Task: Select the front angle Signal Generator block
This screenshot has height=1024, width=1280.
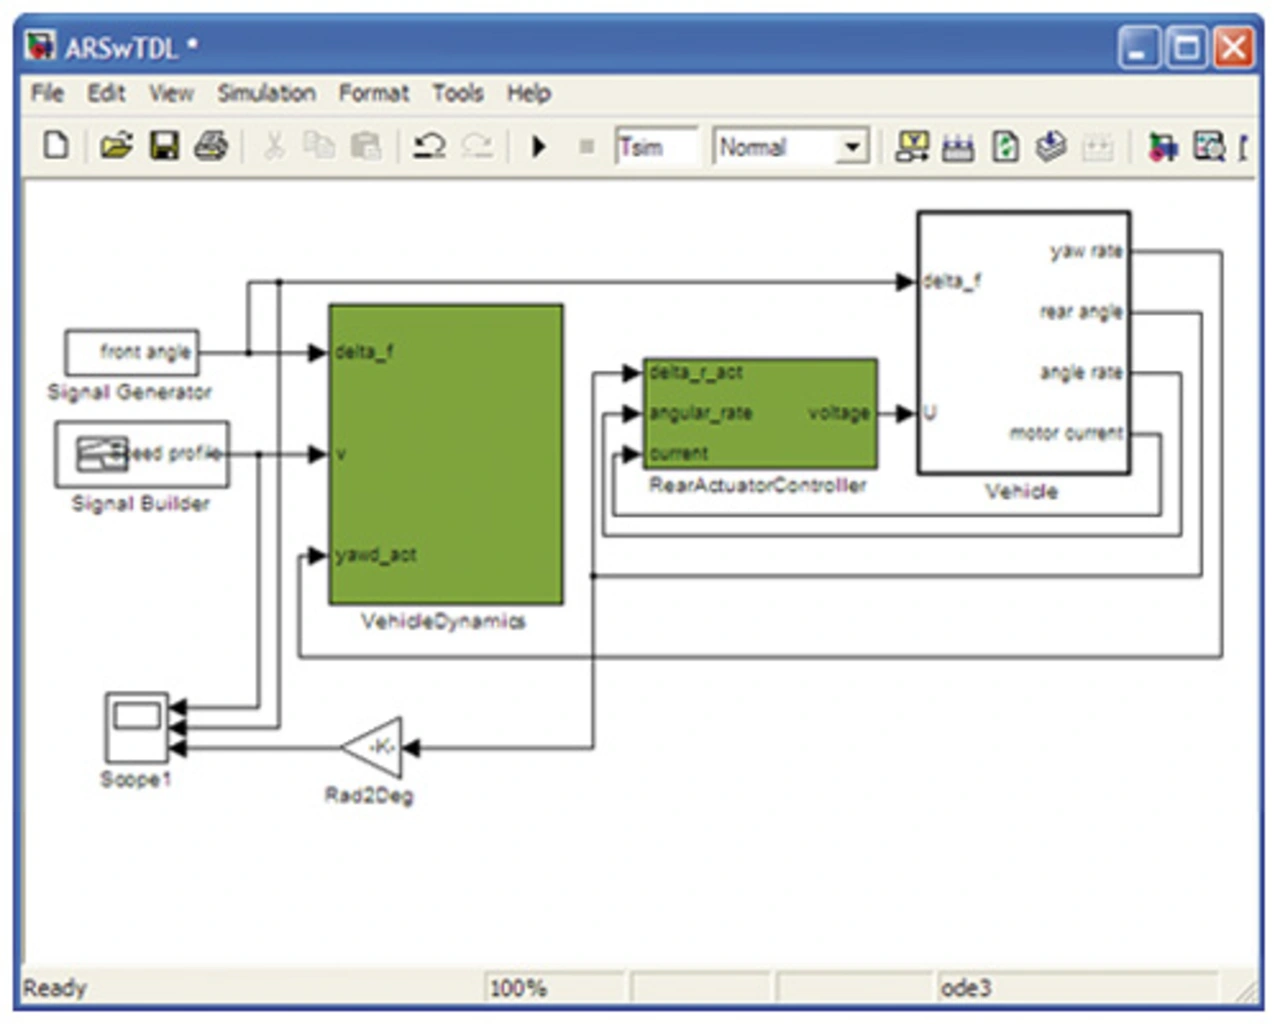Action: pyautogui.click(x=132, y=352)
